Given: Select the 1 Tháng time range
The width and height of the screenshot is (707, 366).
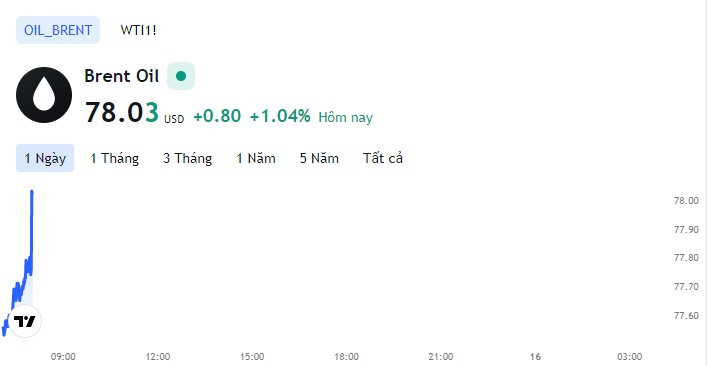Looking at the screenshot, I should coord(115,158).
